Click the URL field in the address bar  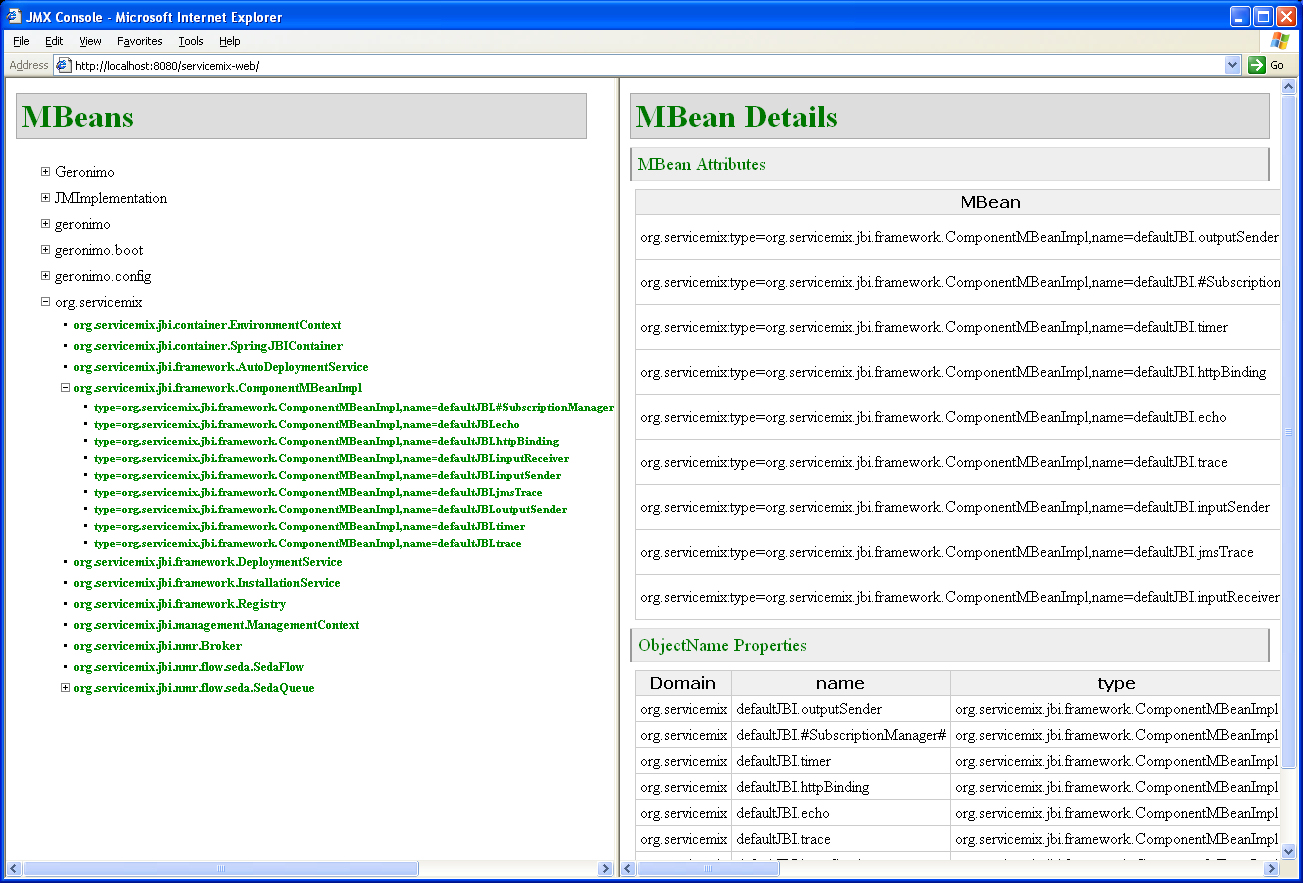[648, 65]
